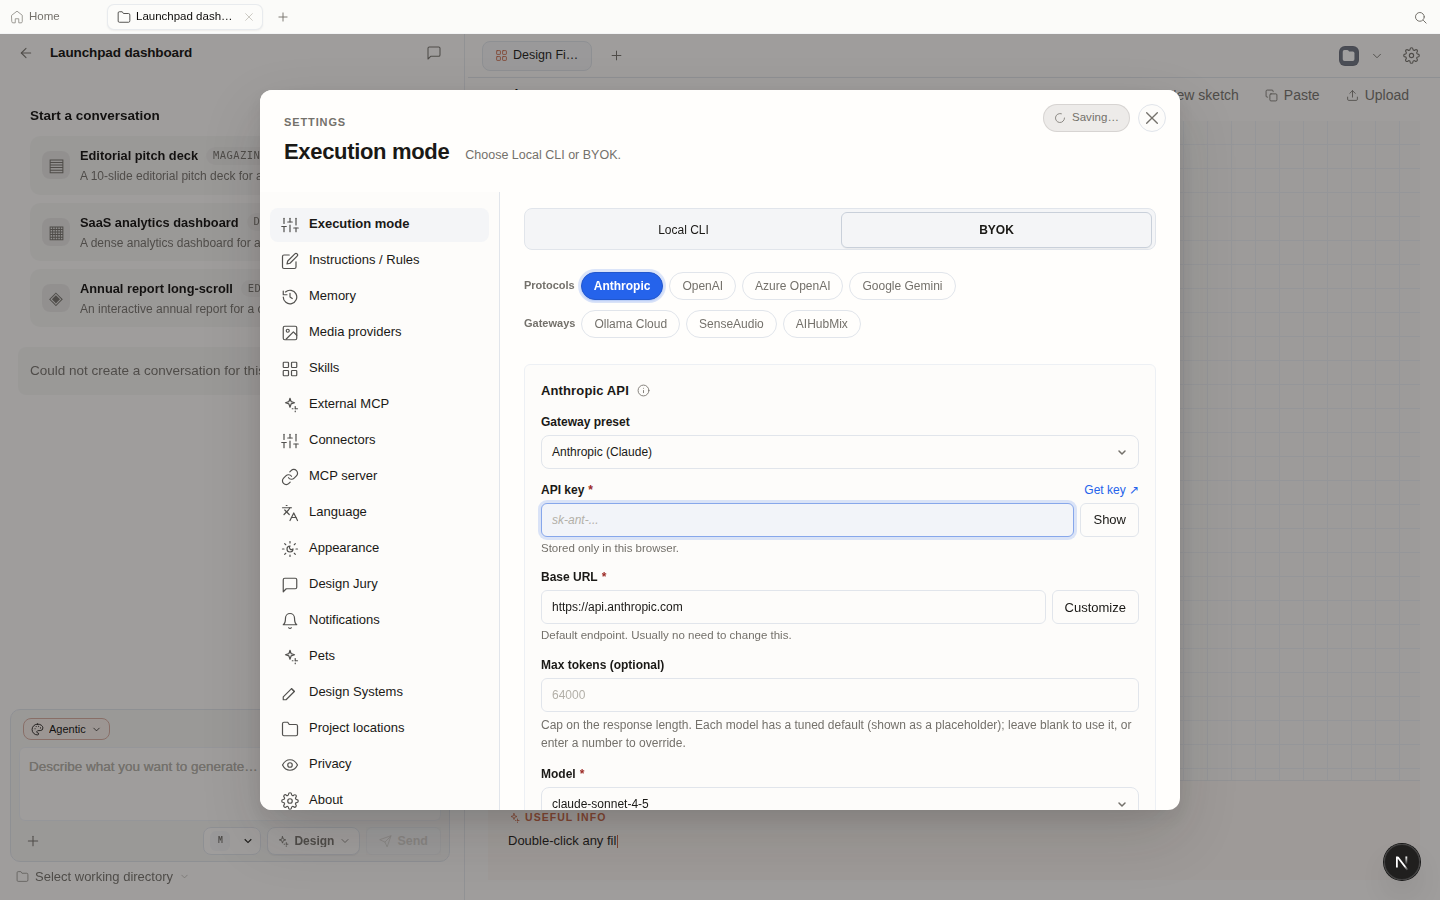Open the Gateway preset dropdown

pyautogui.click(x=840, y=452)
